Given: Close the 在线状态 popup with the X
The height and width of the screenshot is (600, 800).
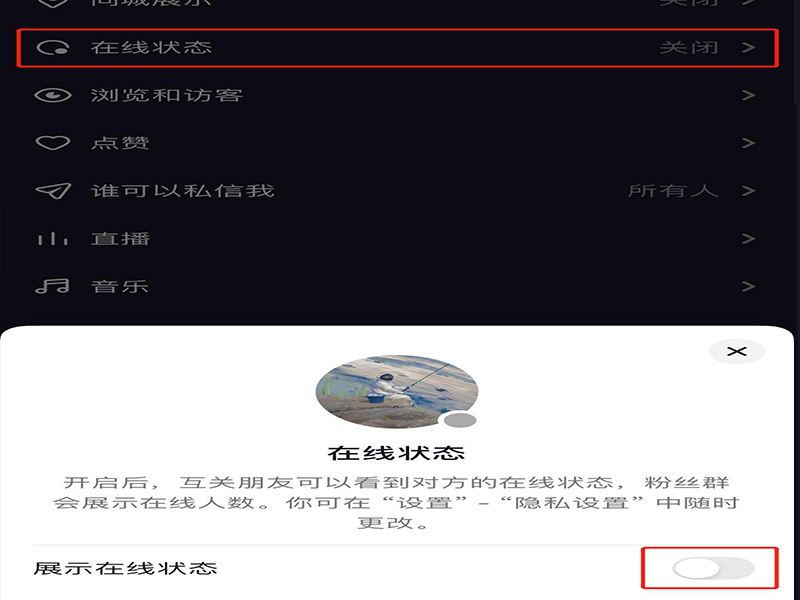Looking at the screenshot, I should (737, 352).
